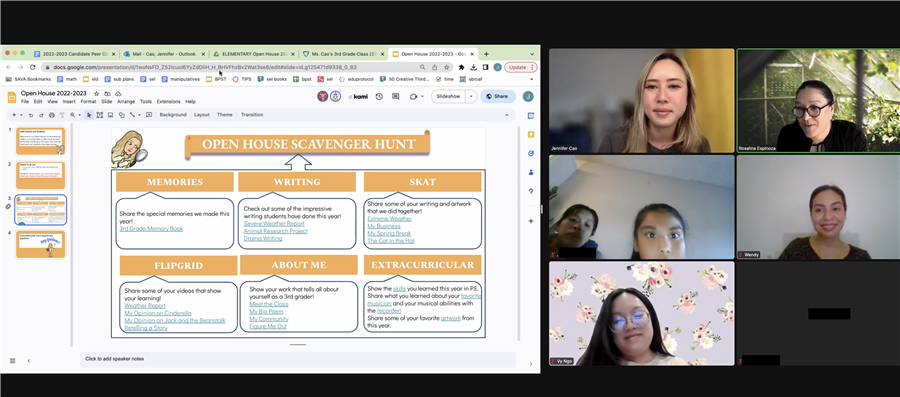This screenshot has width=900, height=397.
Task: Toggle the grid view button at bottom left
Action: point(13,361)
